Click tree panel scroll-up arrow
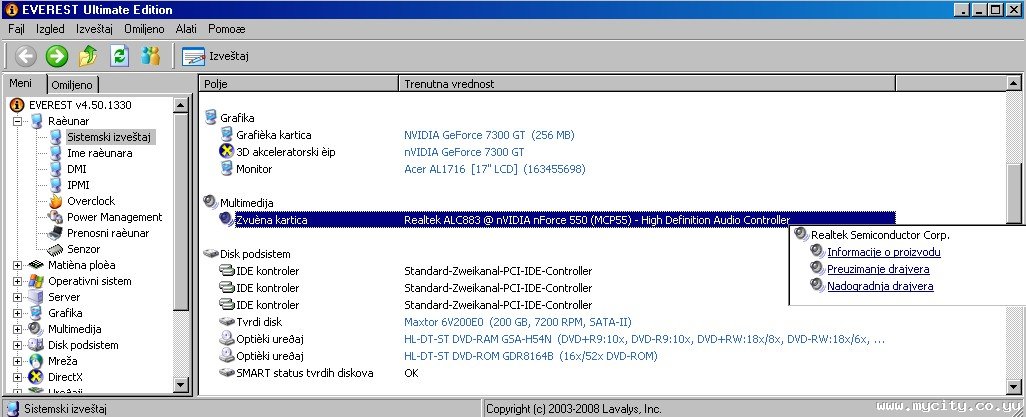 pos(182,105)
